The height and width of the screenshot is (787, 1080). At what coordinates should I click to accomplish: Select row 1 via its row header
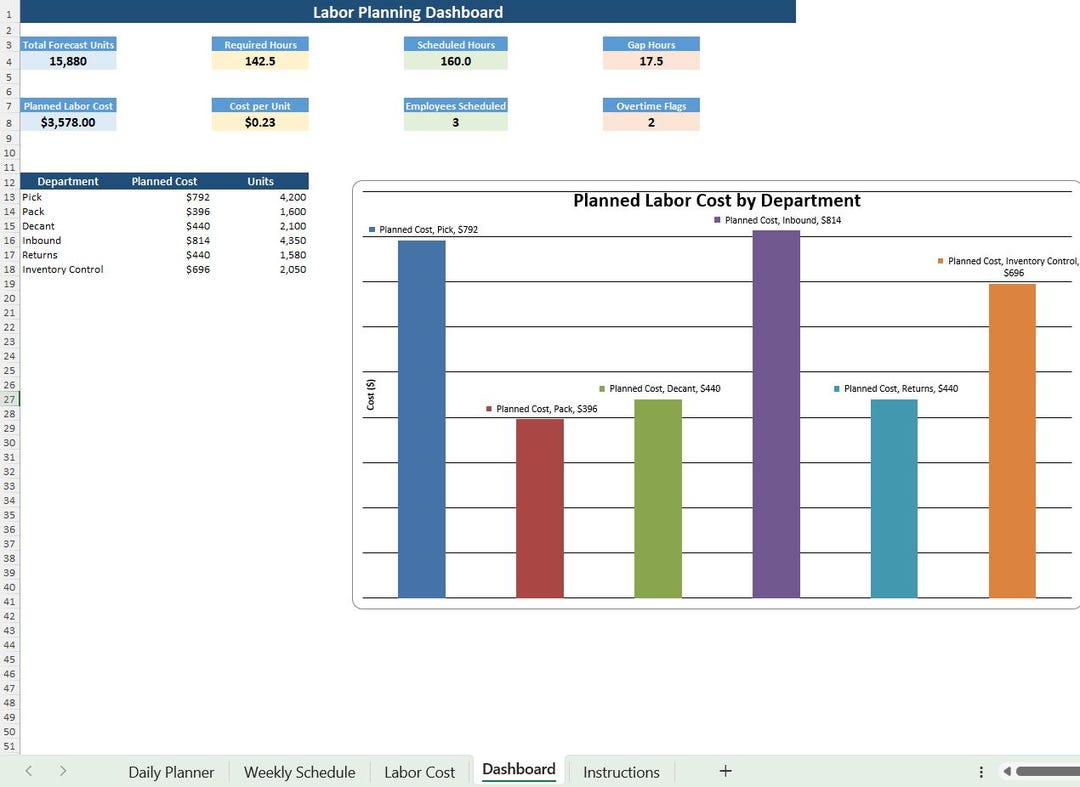pos(10,12)
